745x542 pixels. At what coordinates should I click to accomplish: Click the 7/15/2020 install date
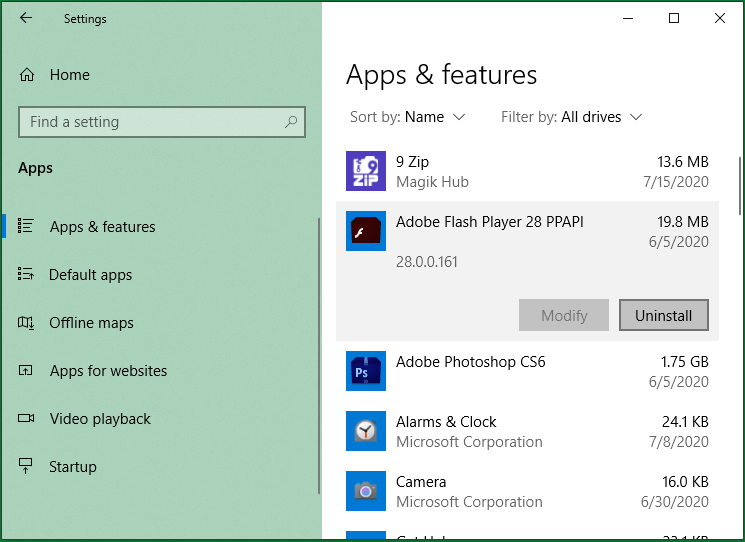(x=676, y=182)
